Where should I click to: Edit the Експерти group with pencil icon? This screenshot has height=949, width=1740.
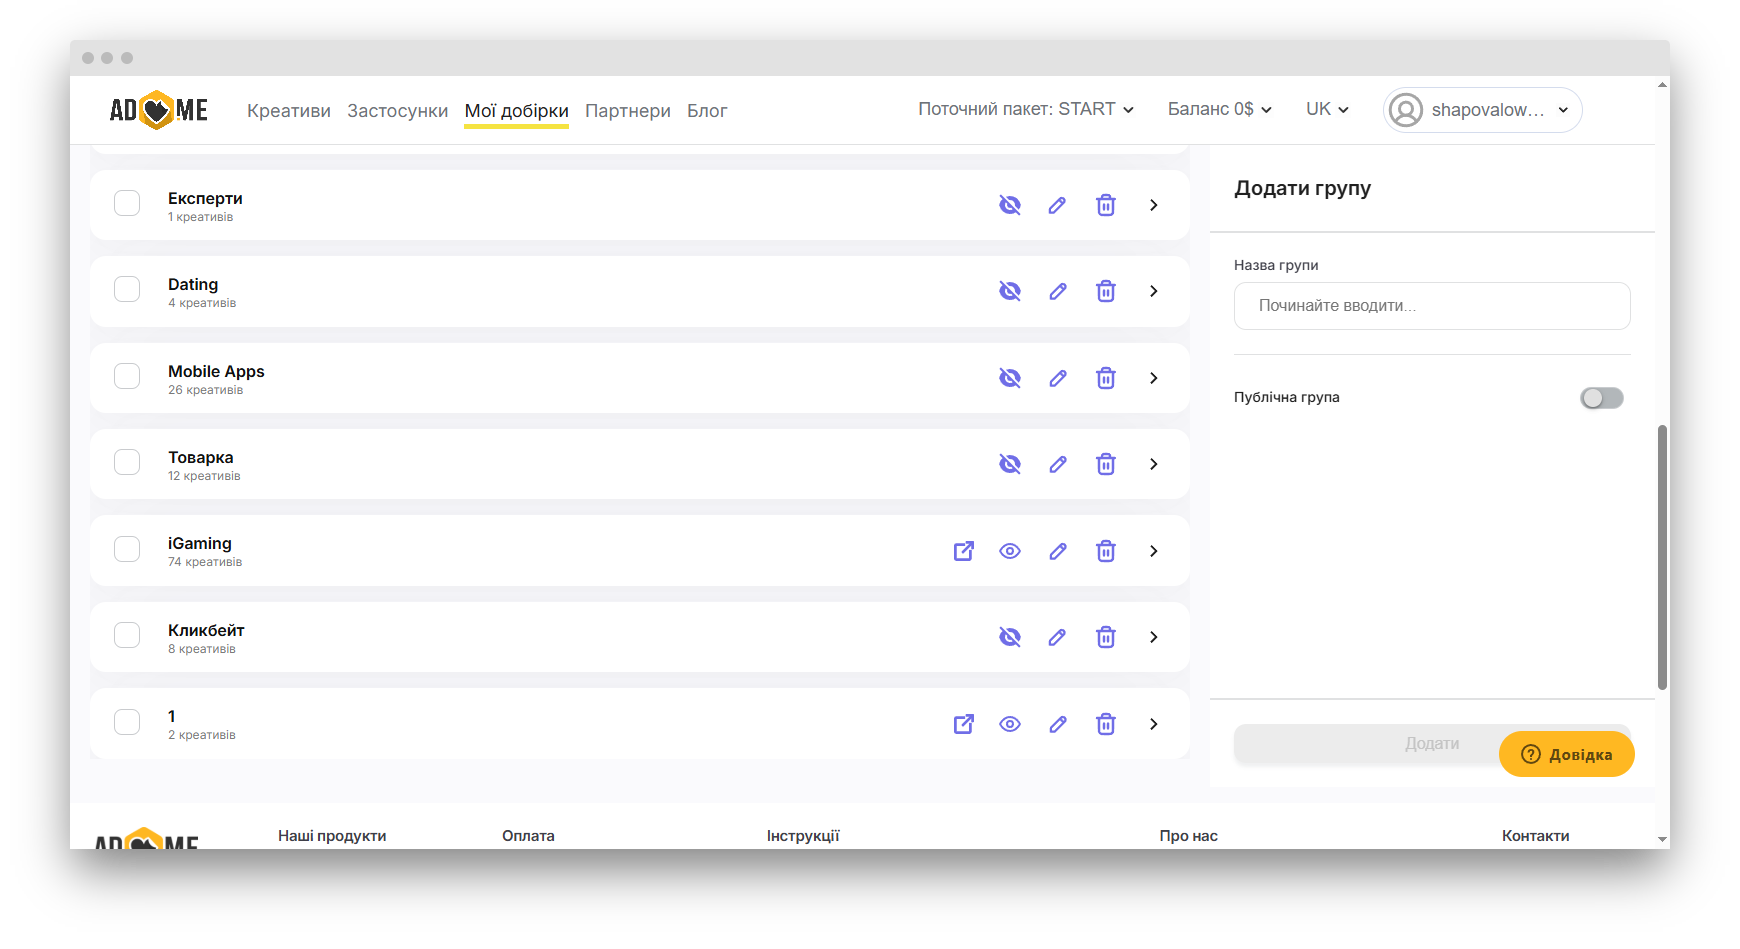coord(1057,205)
